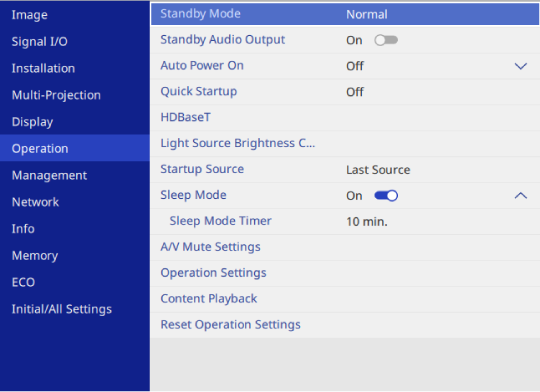Expand the Auto Power On chevron
The height and width of the screenshot is (392, 540).
point(520,66)
